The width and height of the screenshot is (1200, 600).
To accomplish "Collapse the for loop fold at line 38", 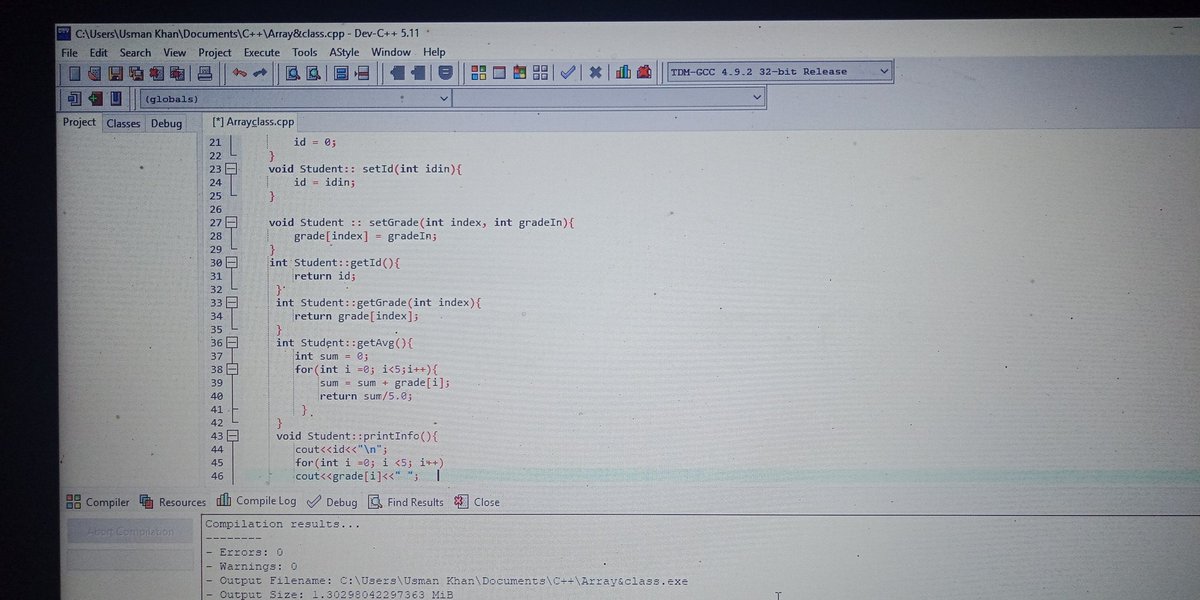I will (231, 369).
